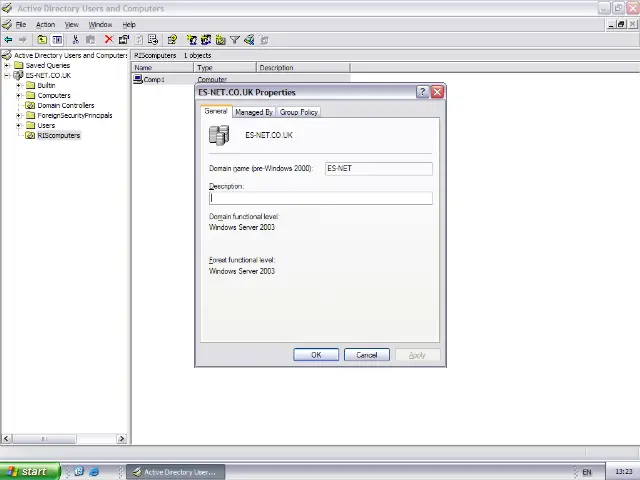Image resolution: width=640 pixels, height=480 pixels.
Task: Click the Create new user icon
Action: (x=191, y=40)
